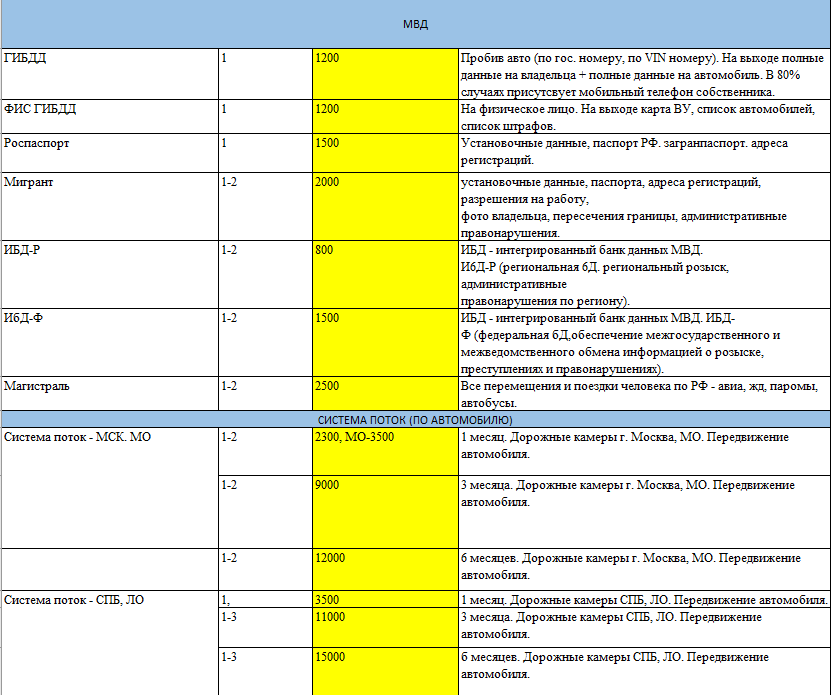Click the На физическое лицо description
This screenshot has width=831, height=695.
[x=644, y=117]
